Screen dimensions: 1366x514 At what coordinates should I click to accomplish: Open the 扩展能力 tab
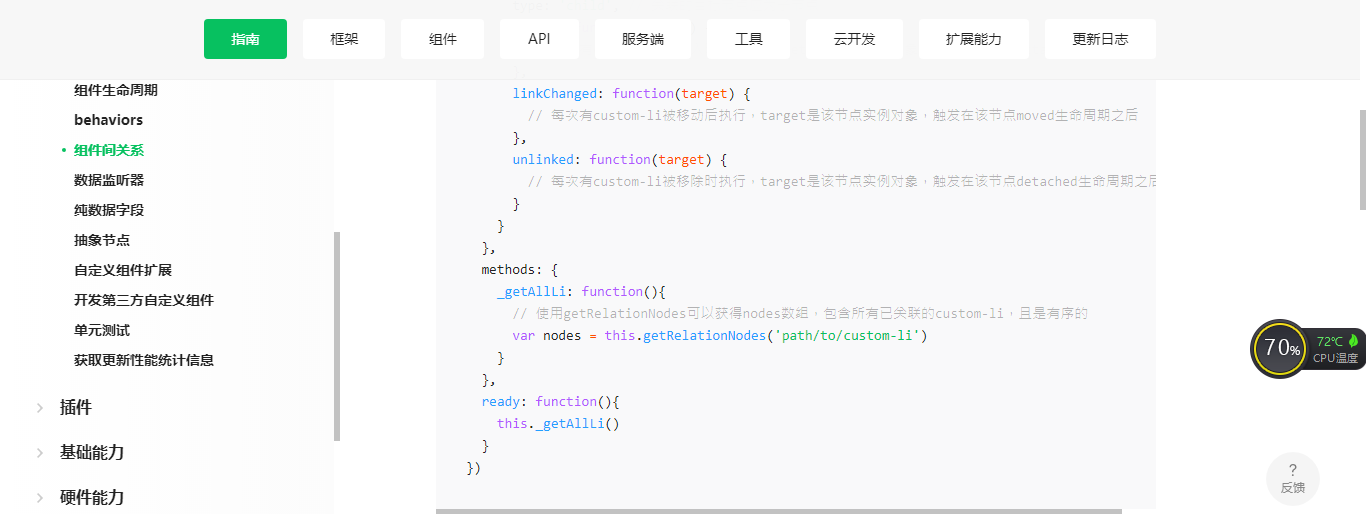point(973,39)
